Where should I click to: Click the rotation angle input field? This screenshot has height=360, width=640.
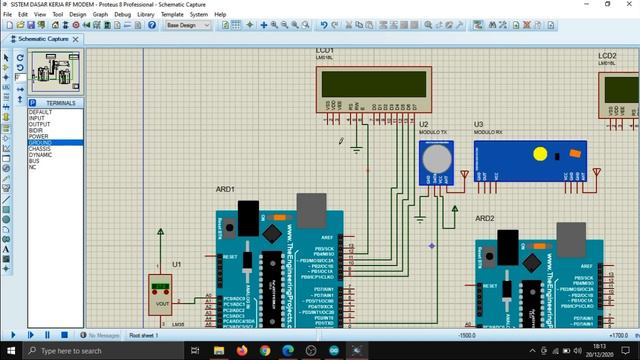tap(20, 78)
